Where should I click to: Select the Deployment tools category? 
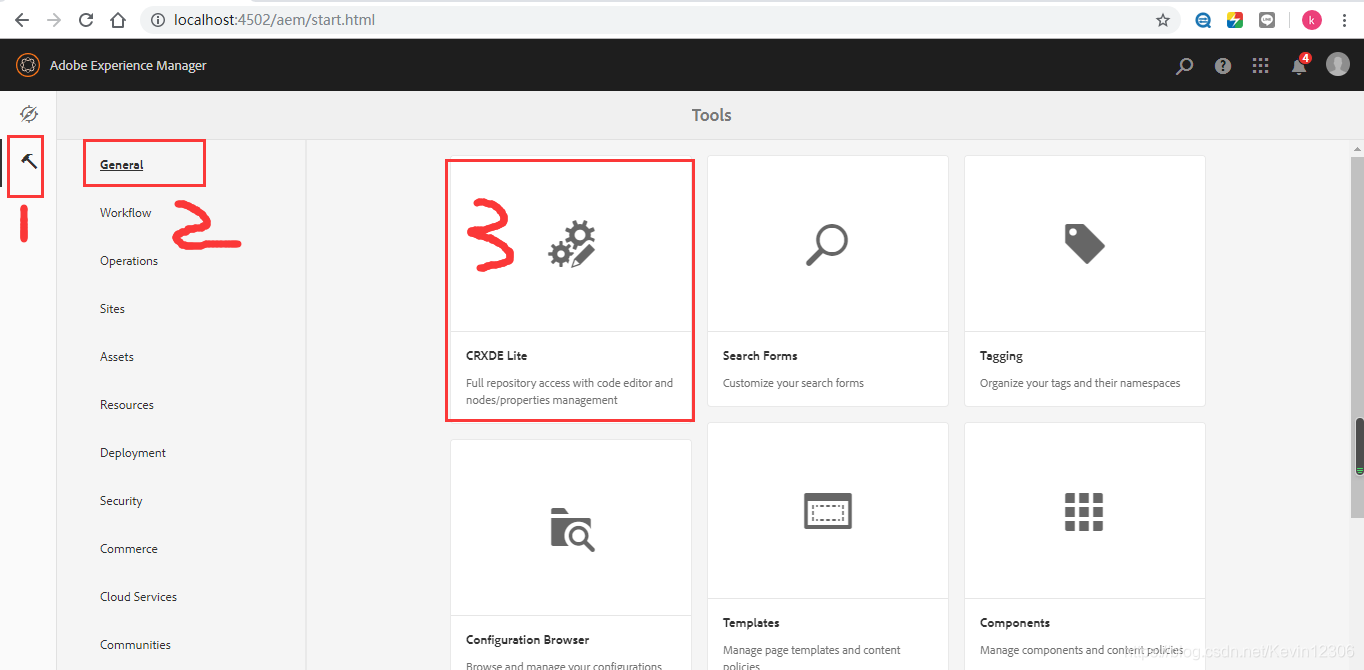[133, 453]
